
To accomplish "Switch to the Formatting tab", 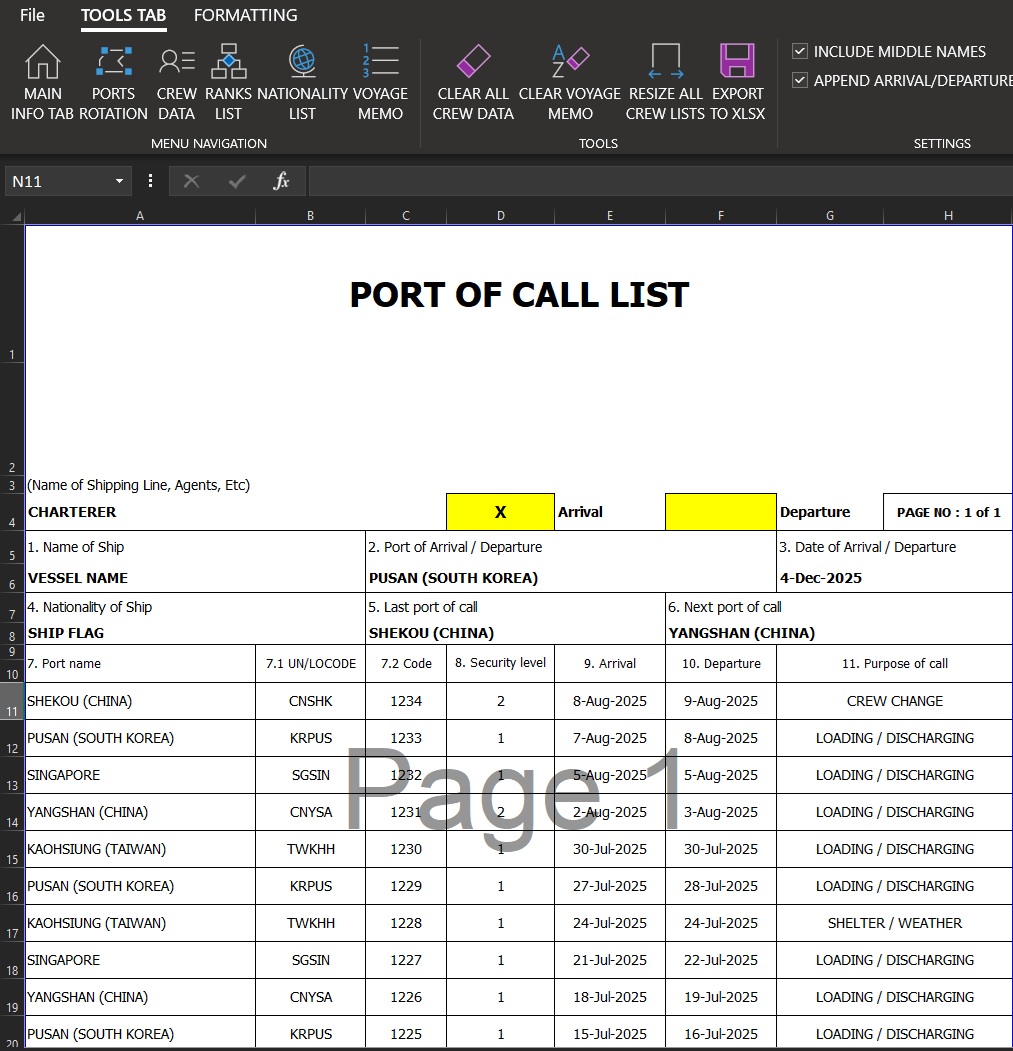I will click(x=245, y=15).
